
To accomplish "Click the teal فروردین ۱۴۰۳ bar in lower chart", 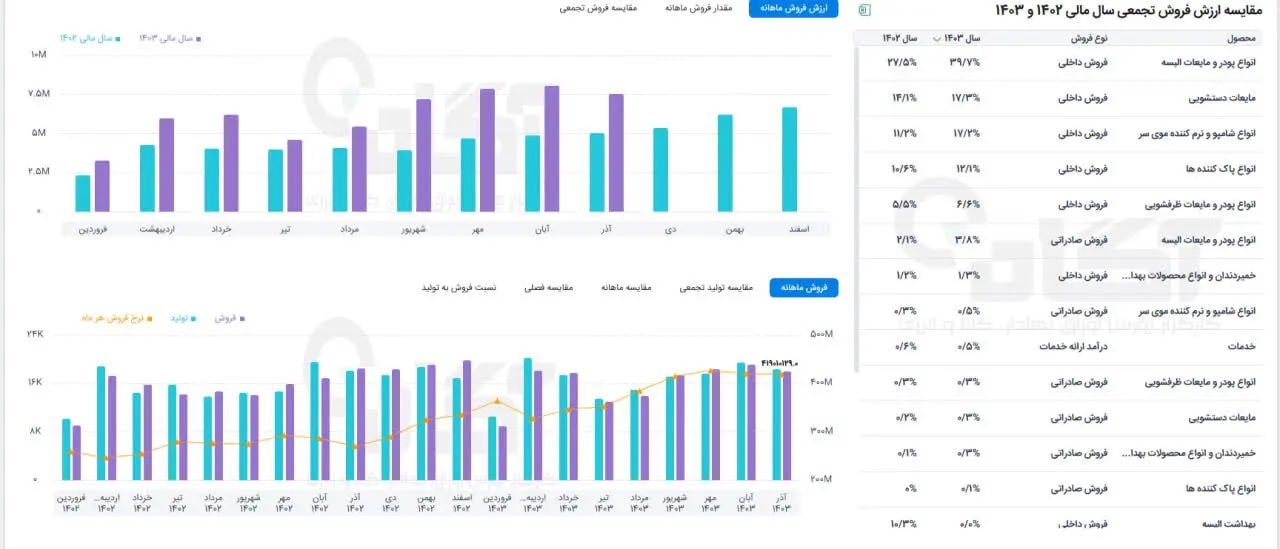I will 492,448.
